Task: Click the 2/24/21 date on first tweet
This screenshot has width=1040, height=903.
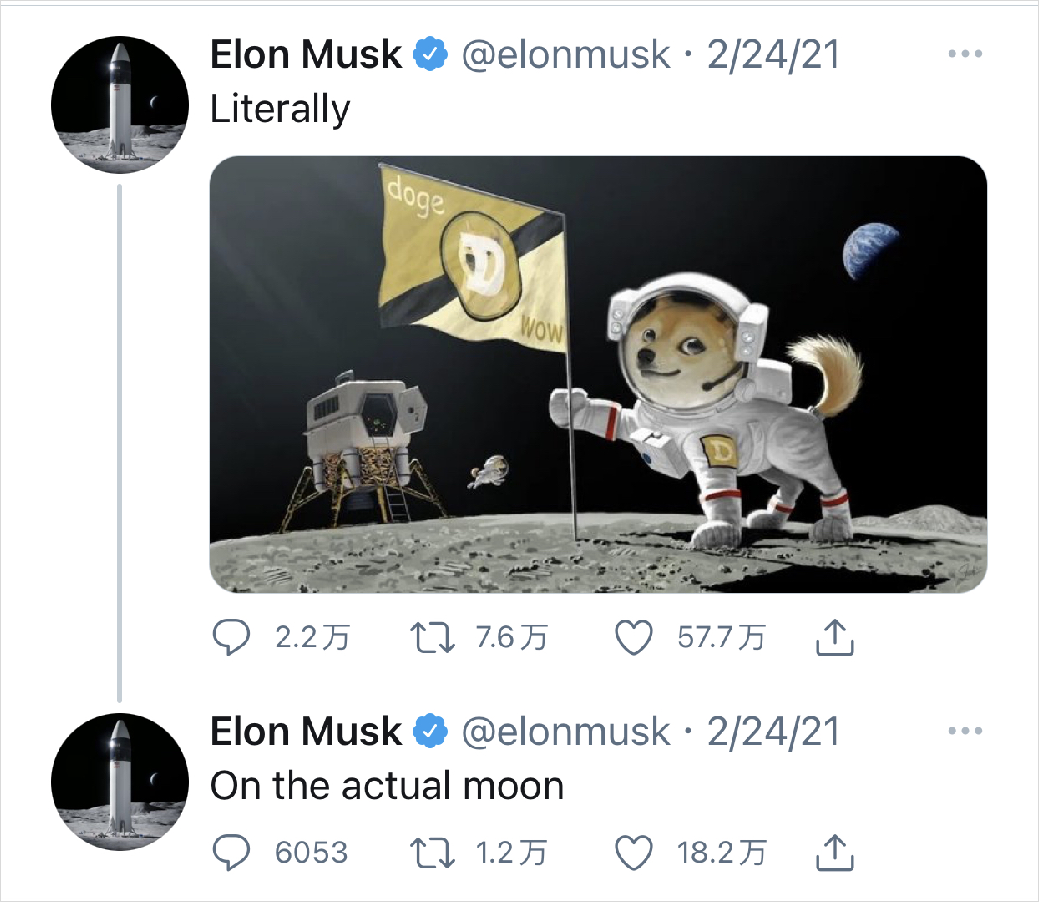Action: [x=773, y=54]
